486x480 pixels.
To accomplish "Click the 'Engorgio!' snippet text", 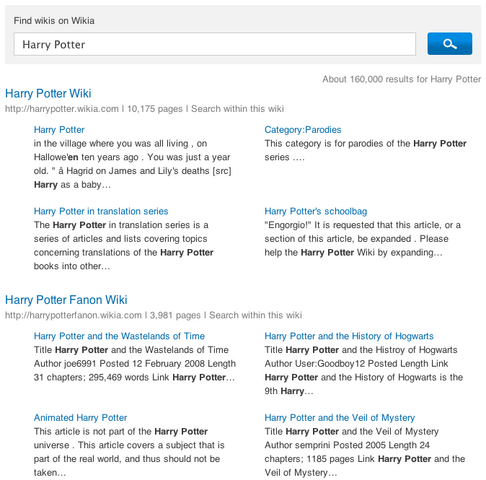I will coord(287,225).
